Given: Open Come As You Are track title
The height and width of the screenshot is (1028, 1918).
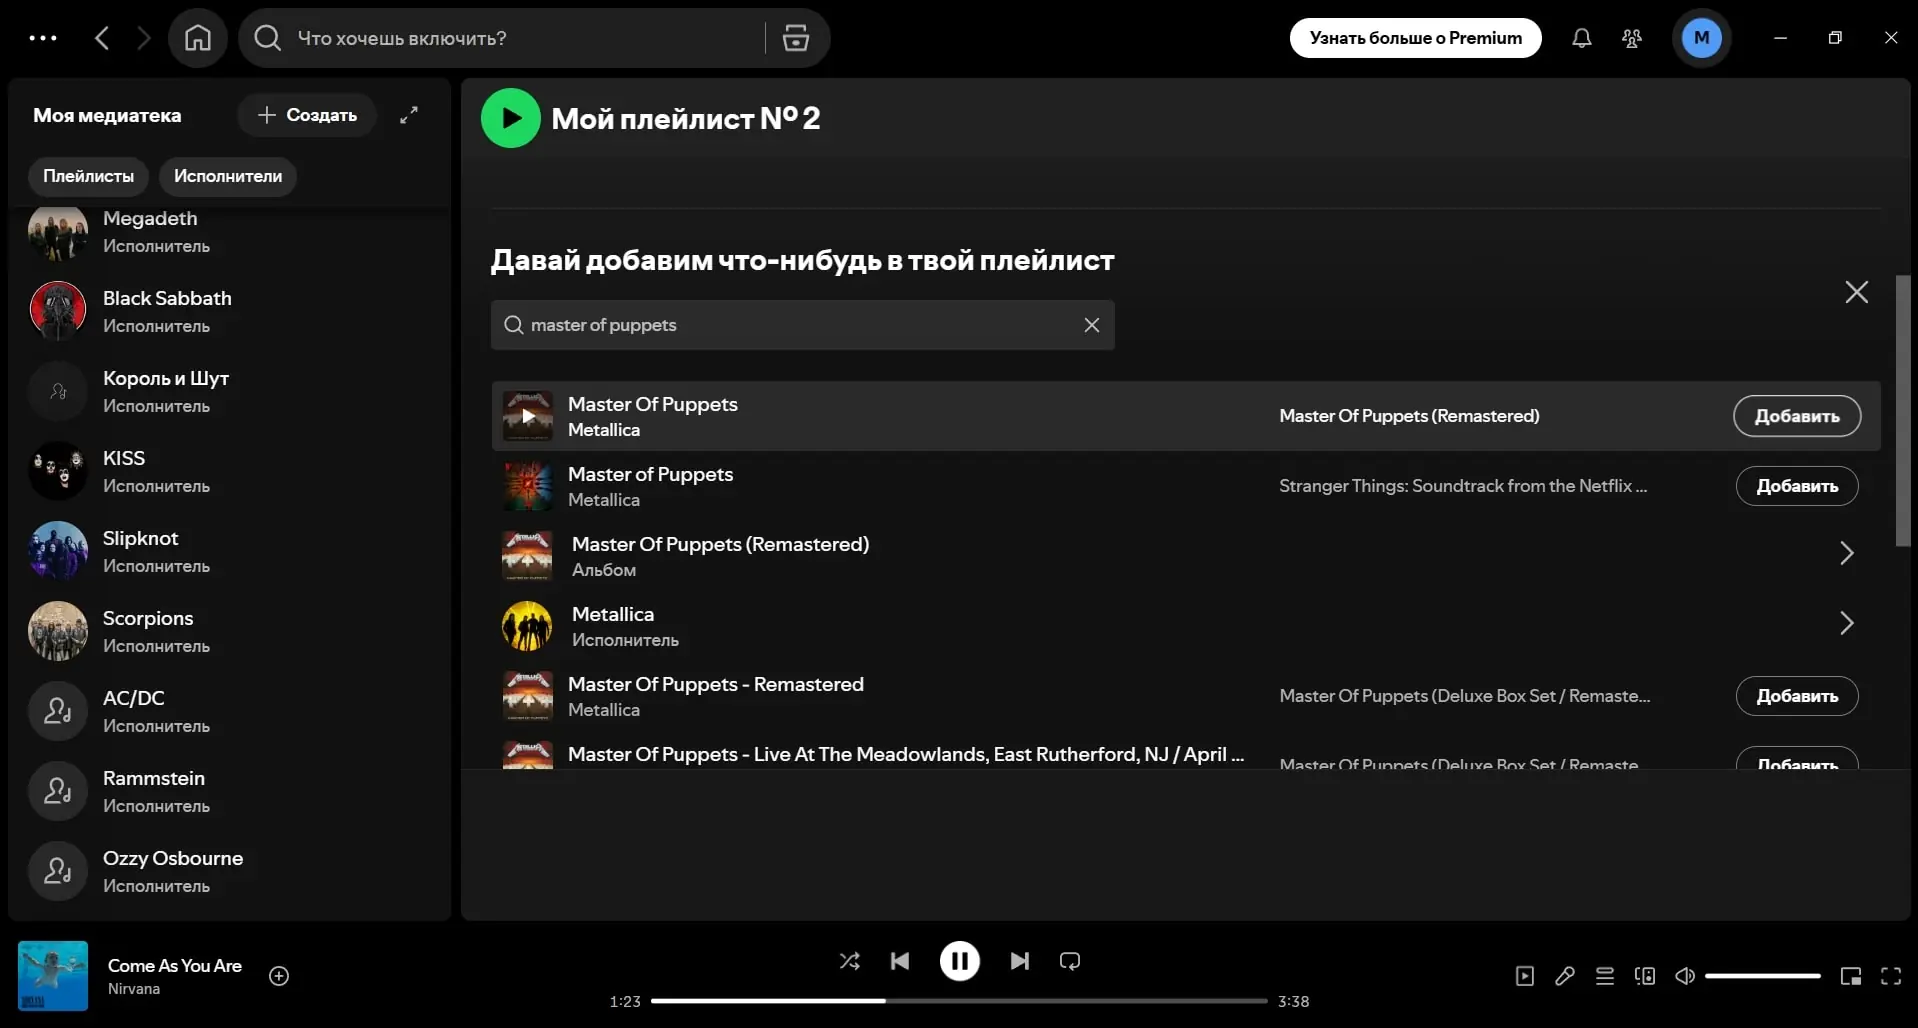Looking at the screenshot, I should tap(175, 966).
